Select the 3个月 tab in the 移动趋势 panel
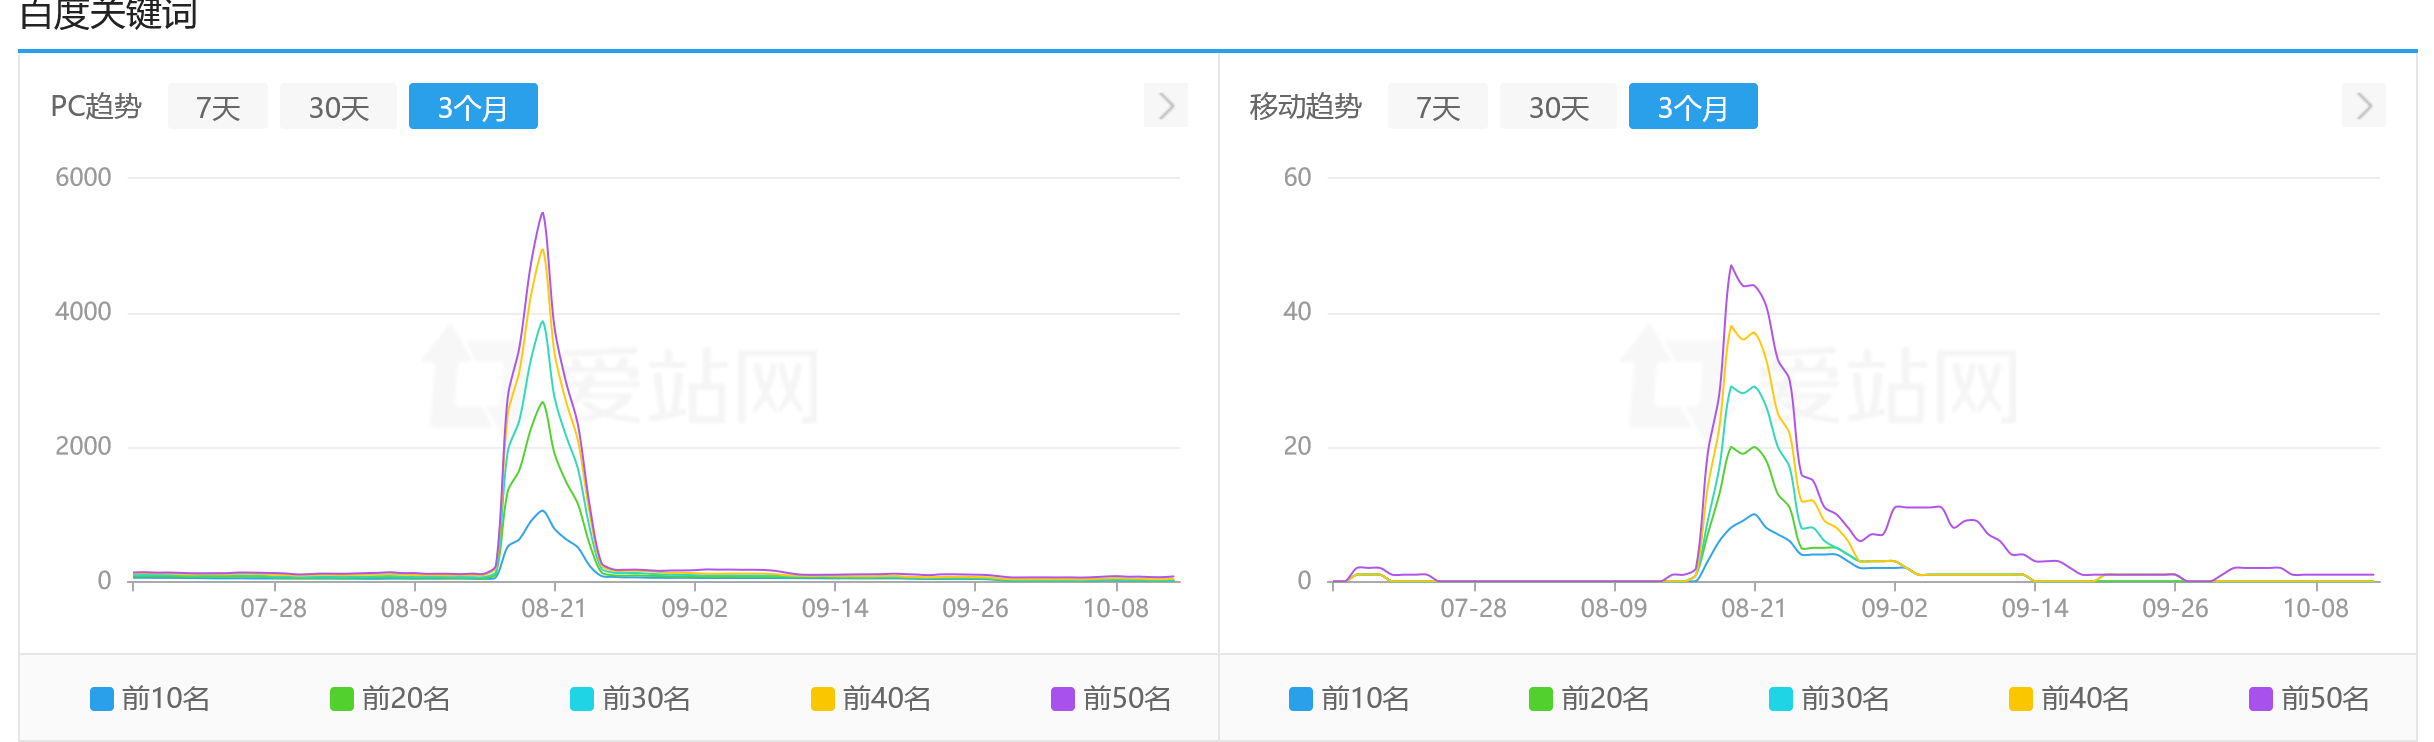Screen dimensions: 2434x742 coord(1693,107)
